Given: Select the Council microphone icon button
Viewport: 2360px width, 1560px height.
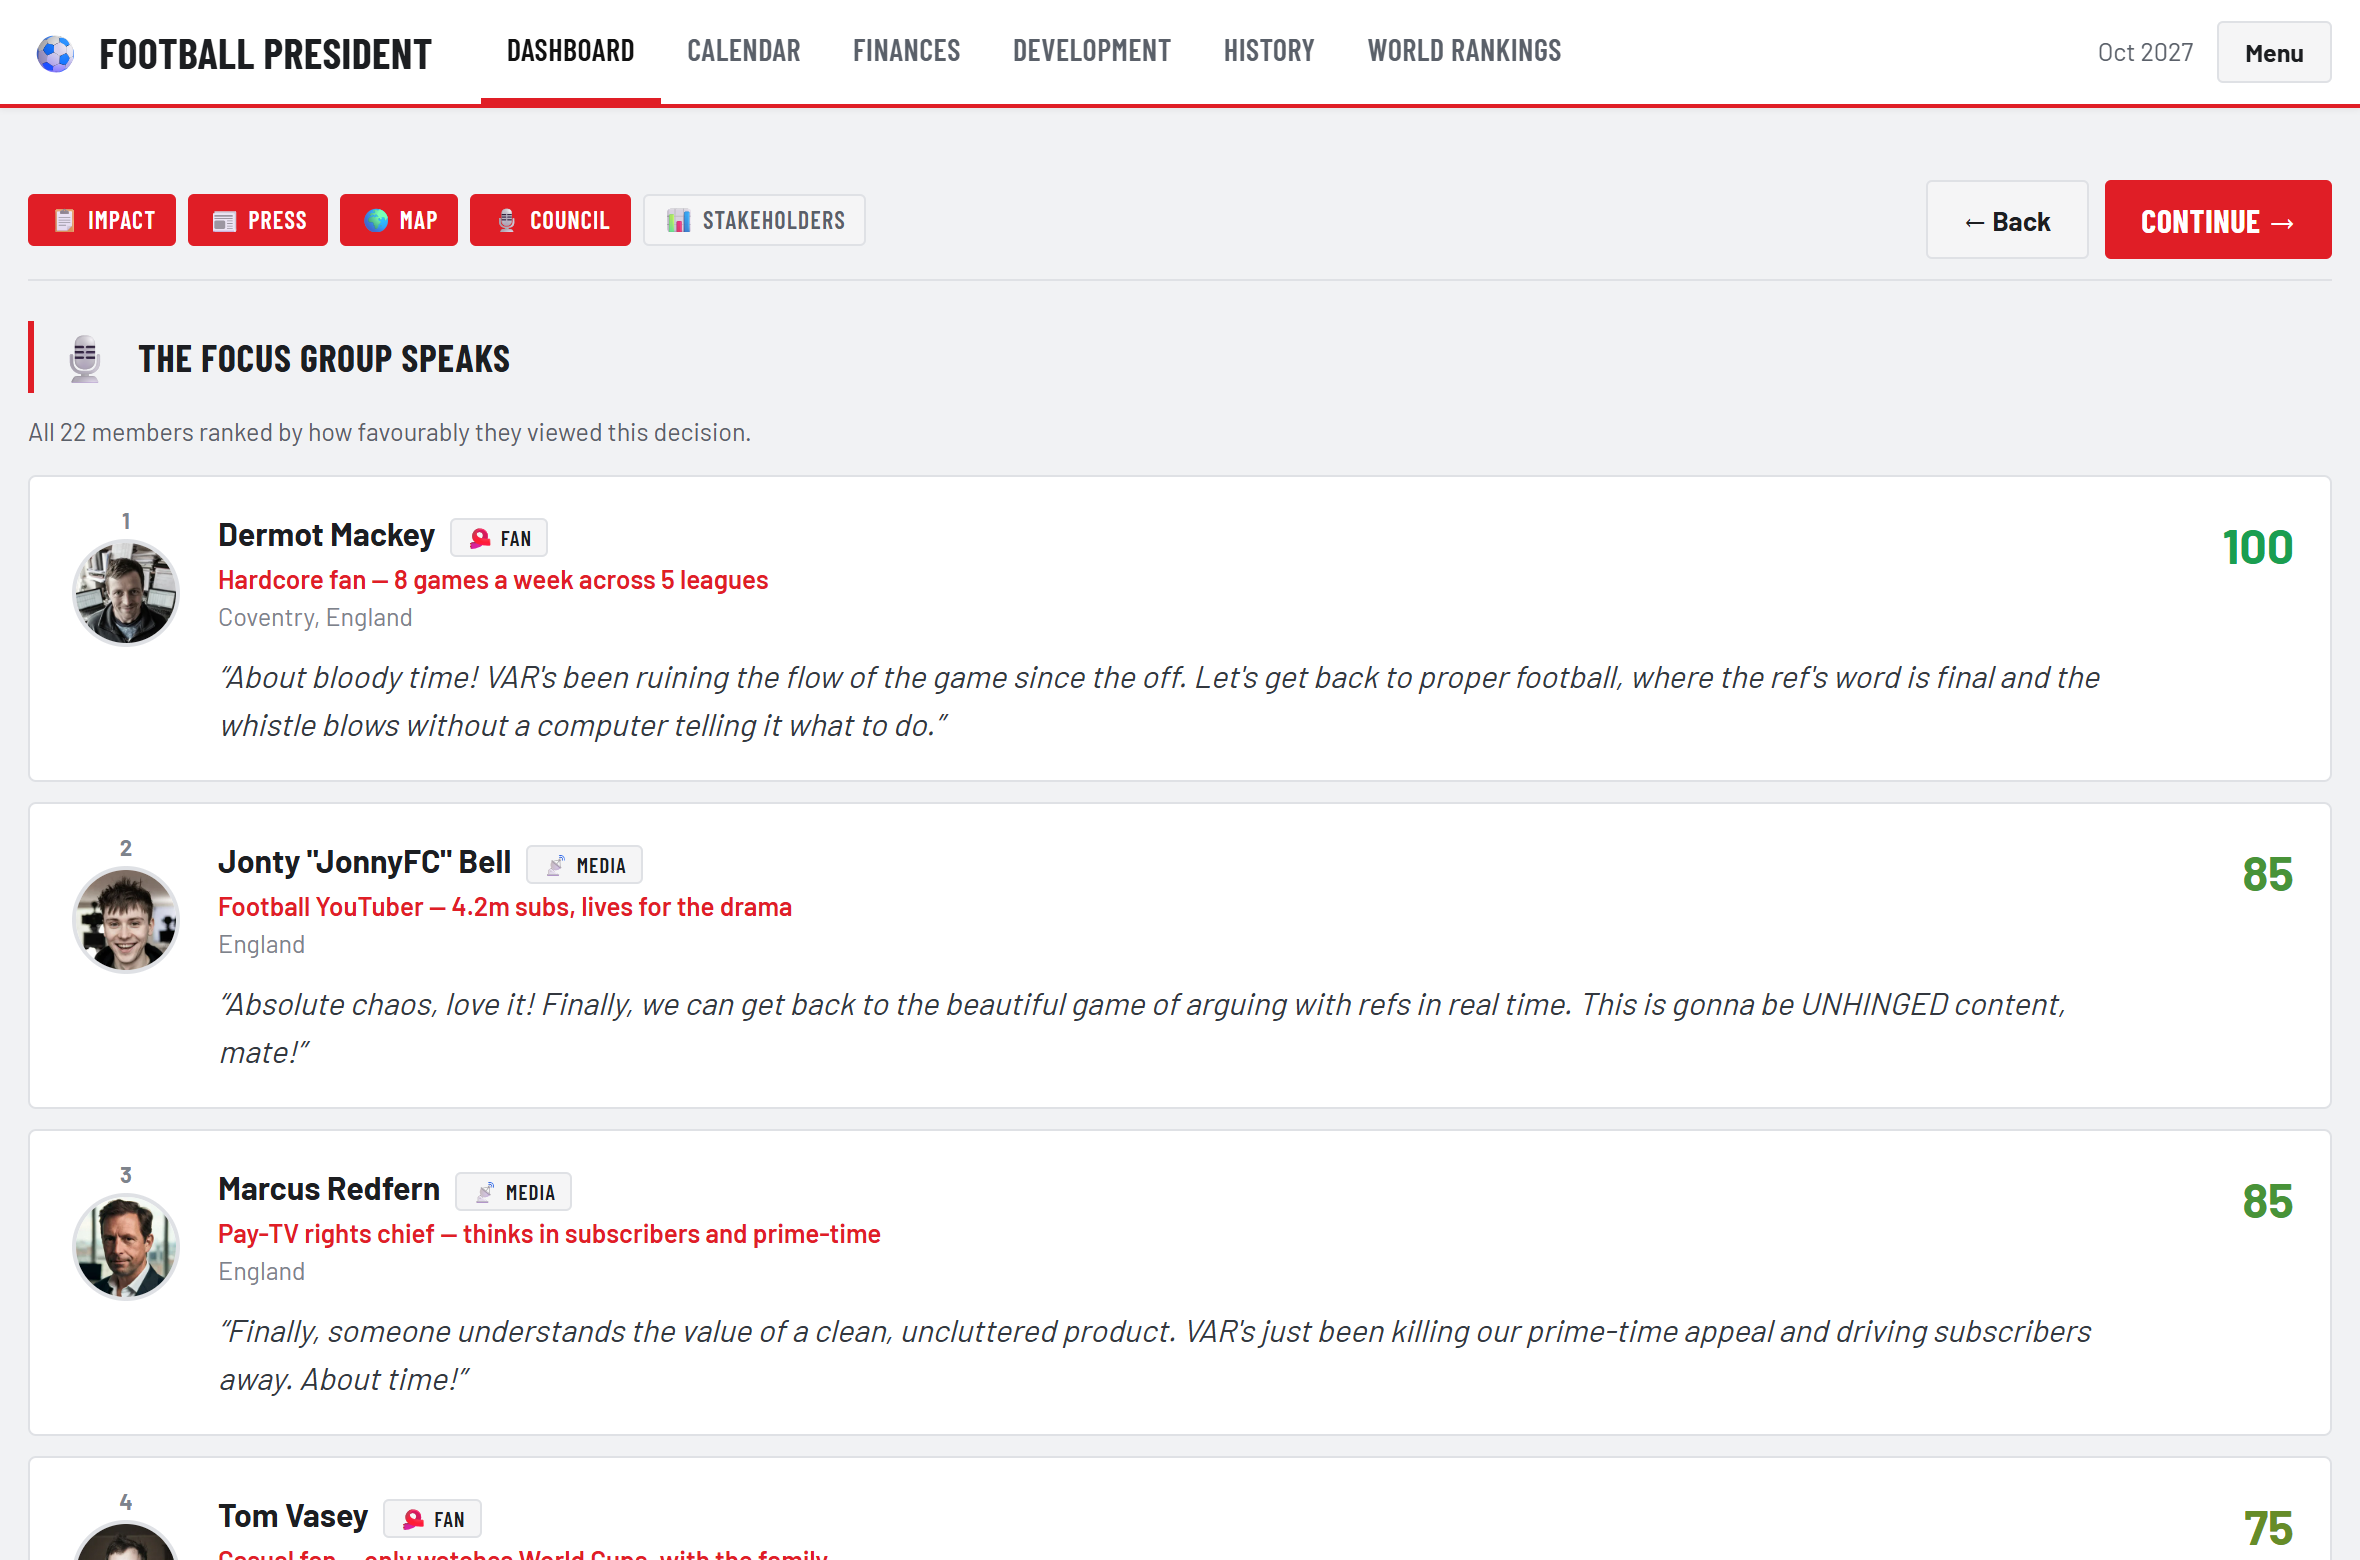Looking at the screenshot, I should pos(550,220).
